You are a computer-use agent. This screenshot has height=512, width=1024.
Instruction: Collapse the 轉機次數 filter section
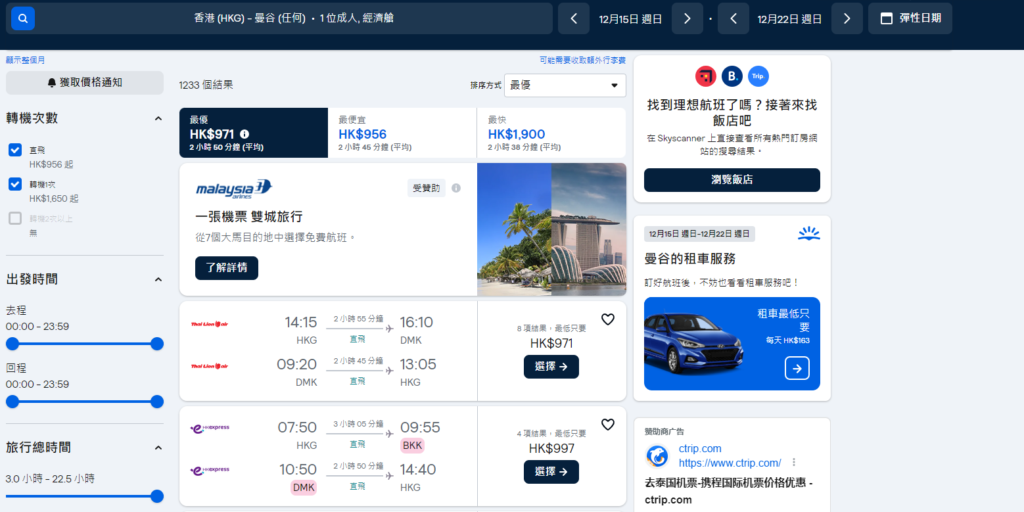coord(157,118)
